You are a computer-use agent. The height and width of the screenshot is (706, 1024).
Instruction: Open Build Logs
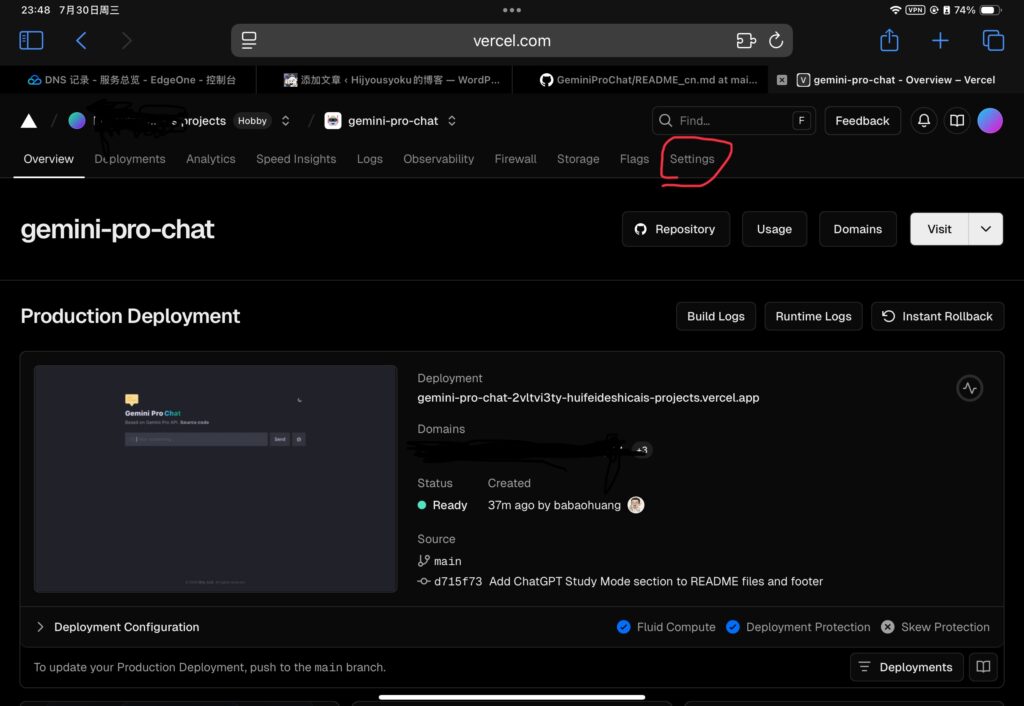[716, 316]
